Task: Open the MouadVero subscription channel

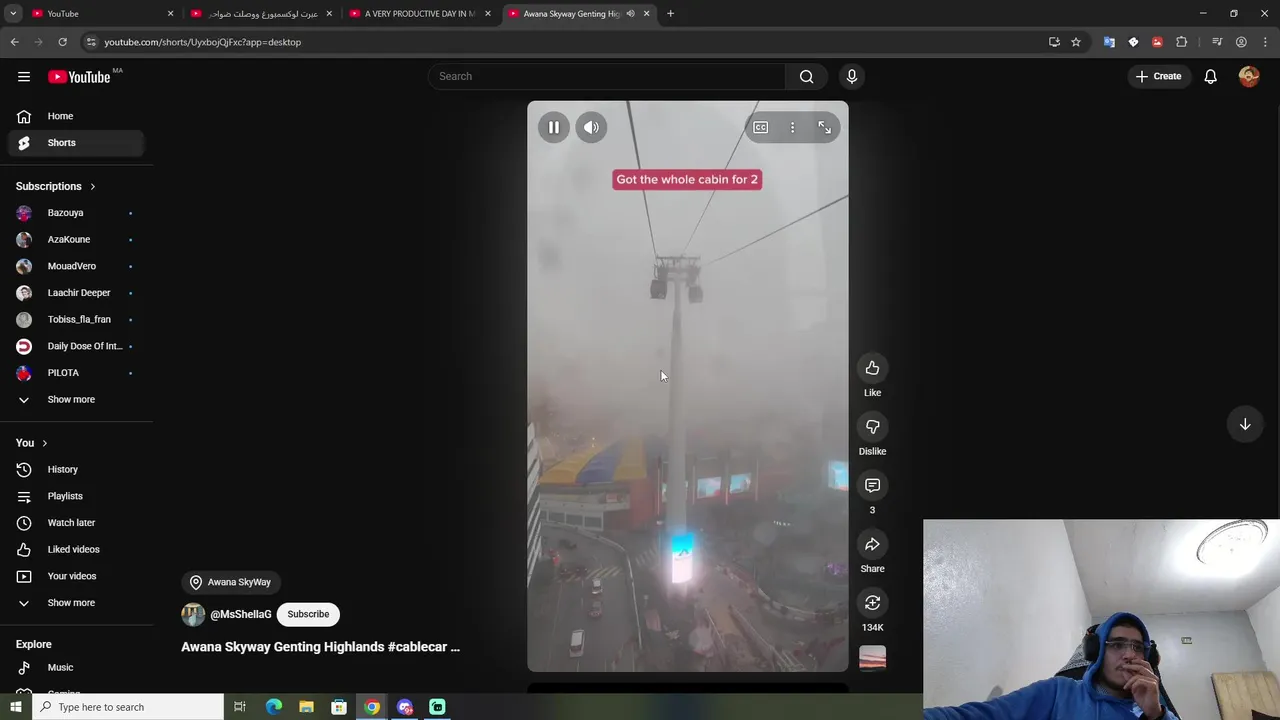Action: point(76,266)
